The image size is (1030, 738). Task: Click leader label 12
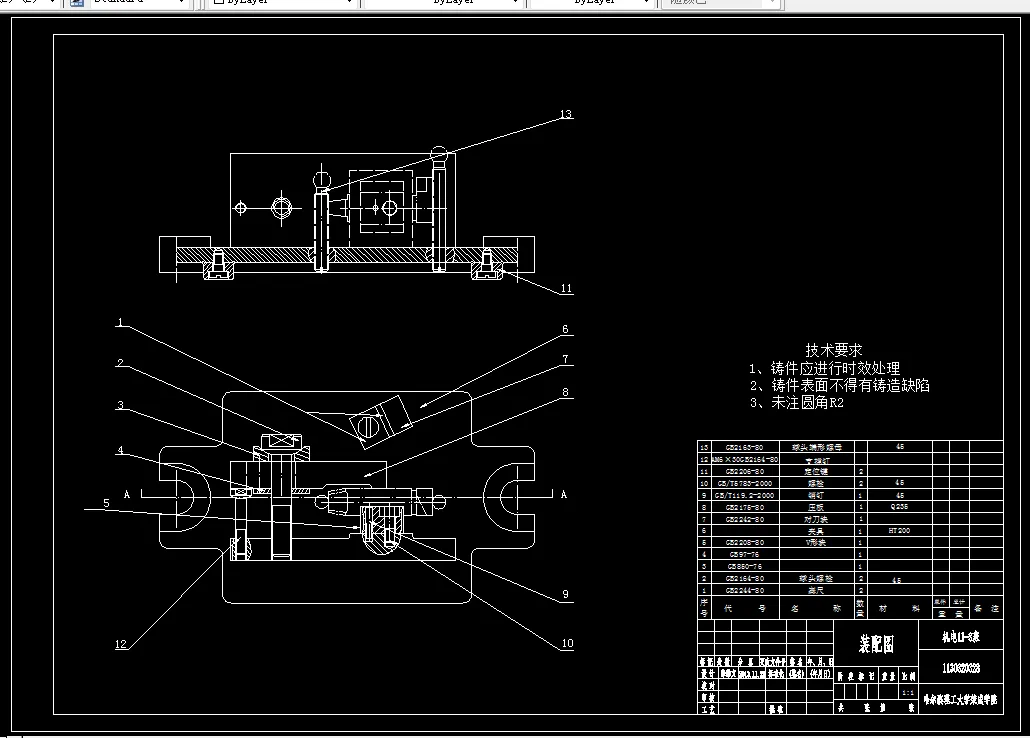tap(121, 644)
